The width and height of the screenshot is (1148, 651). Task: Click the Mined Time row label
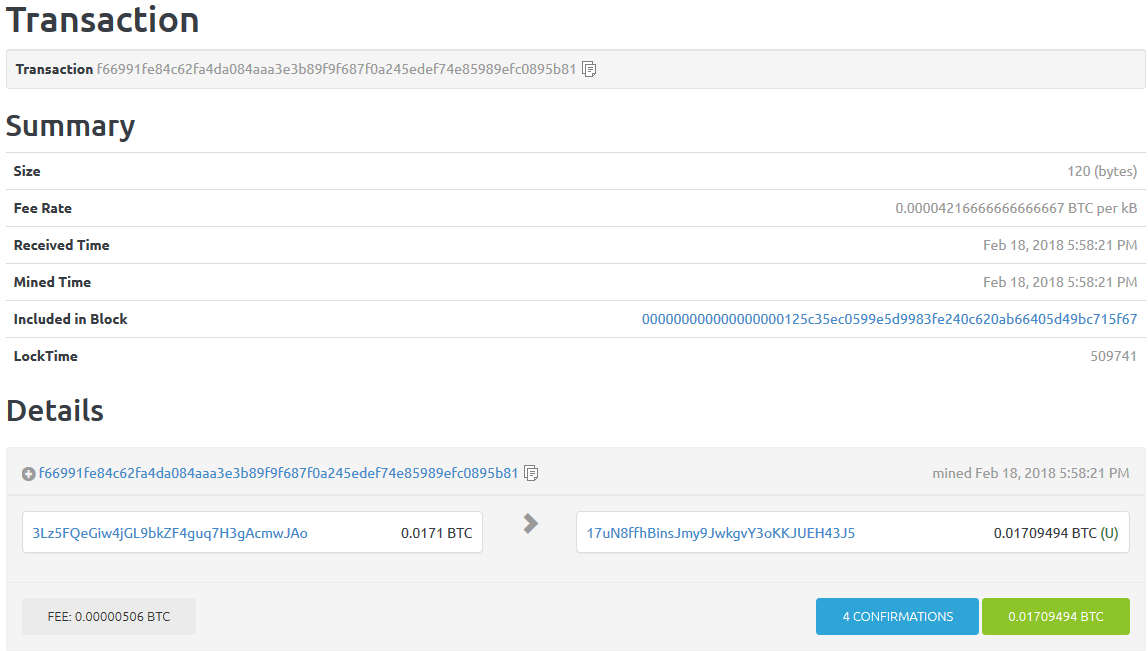point(52,282)
